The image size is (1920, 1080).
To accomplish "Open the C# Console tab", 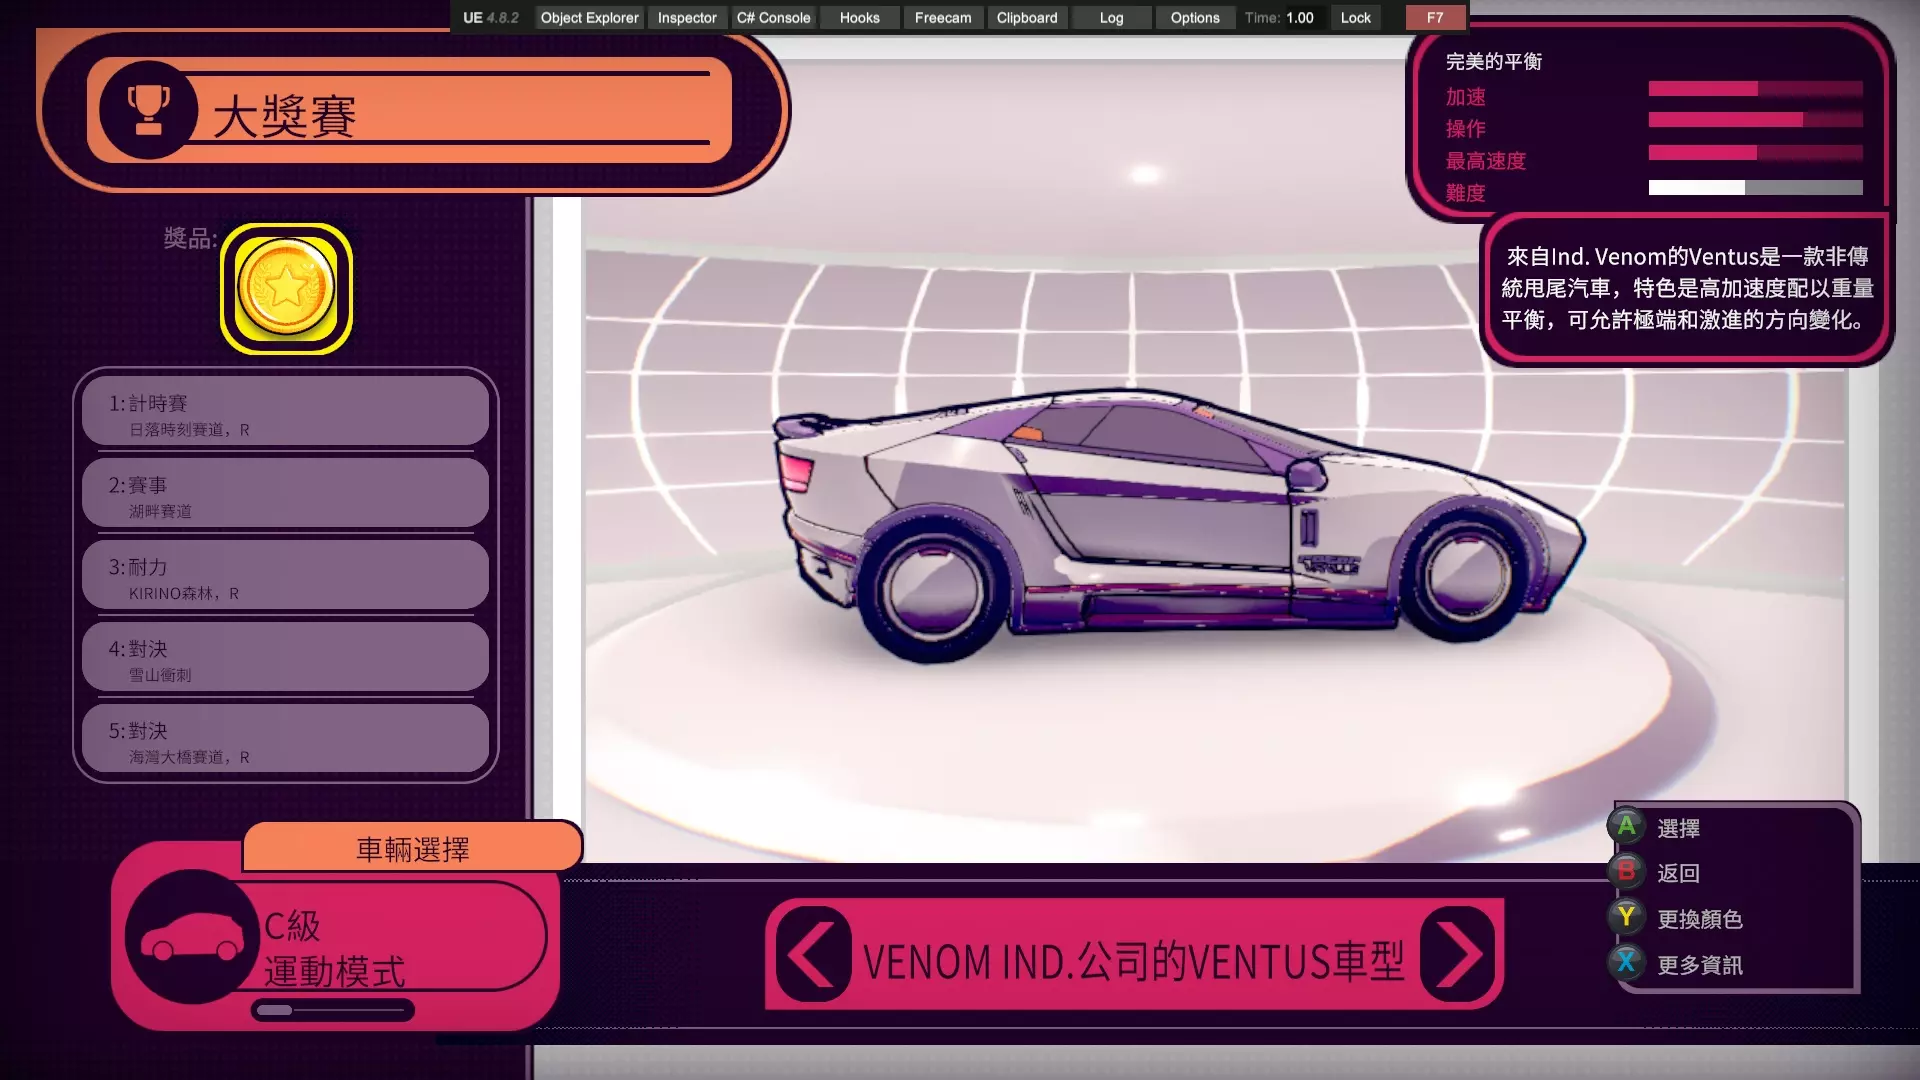I will point(773,18).
